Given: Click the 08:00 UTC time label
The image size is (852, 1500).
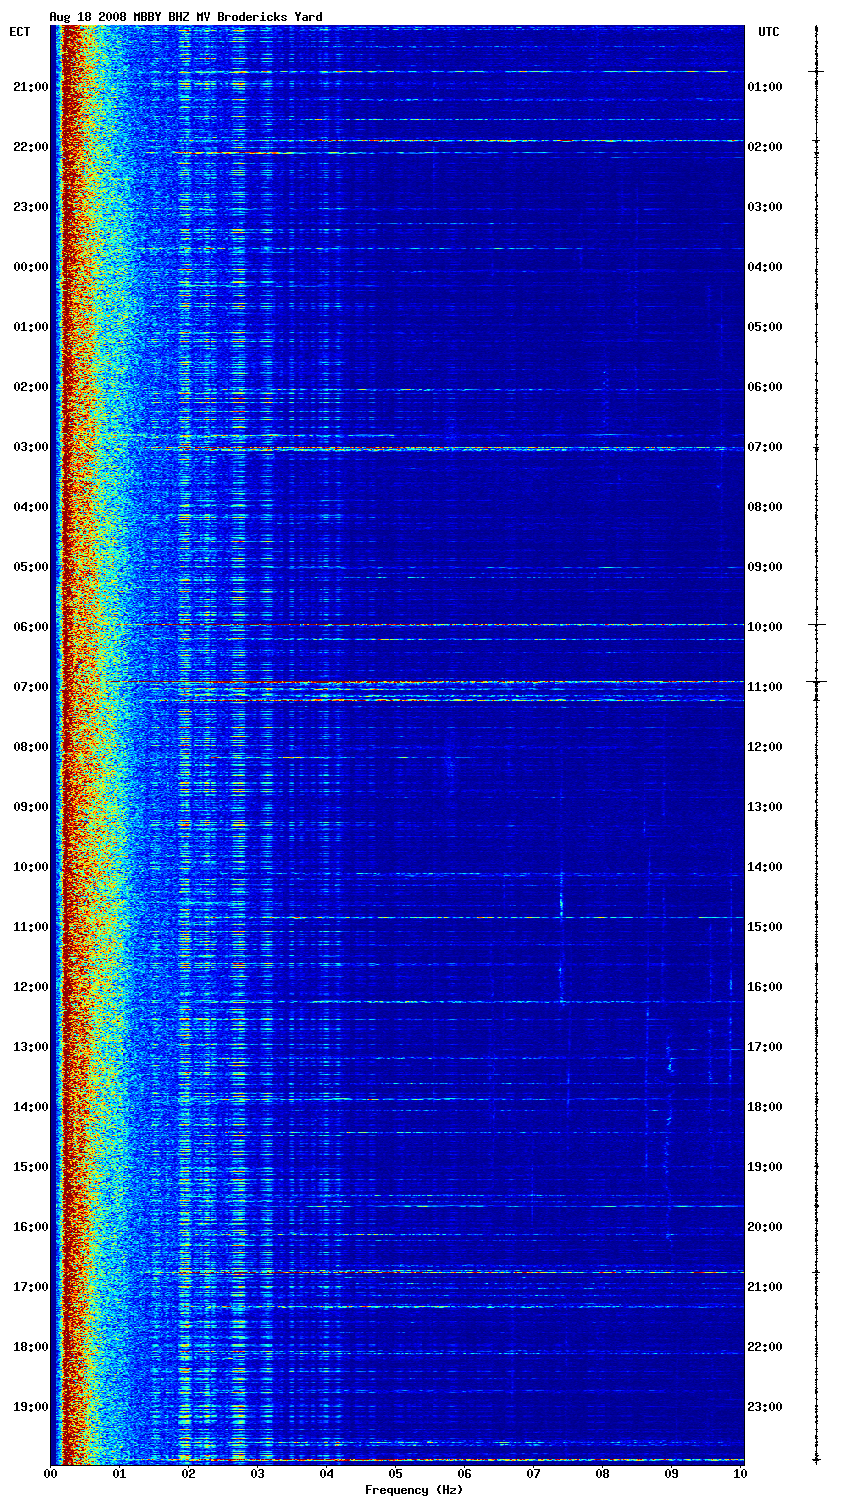Looking at the screenshot, I should (x=765, y=507).
